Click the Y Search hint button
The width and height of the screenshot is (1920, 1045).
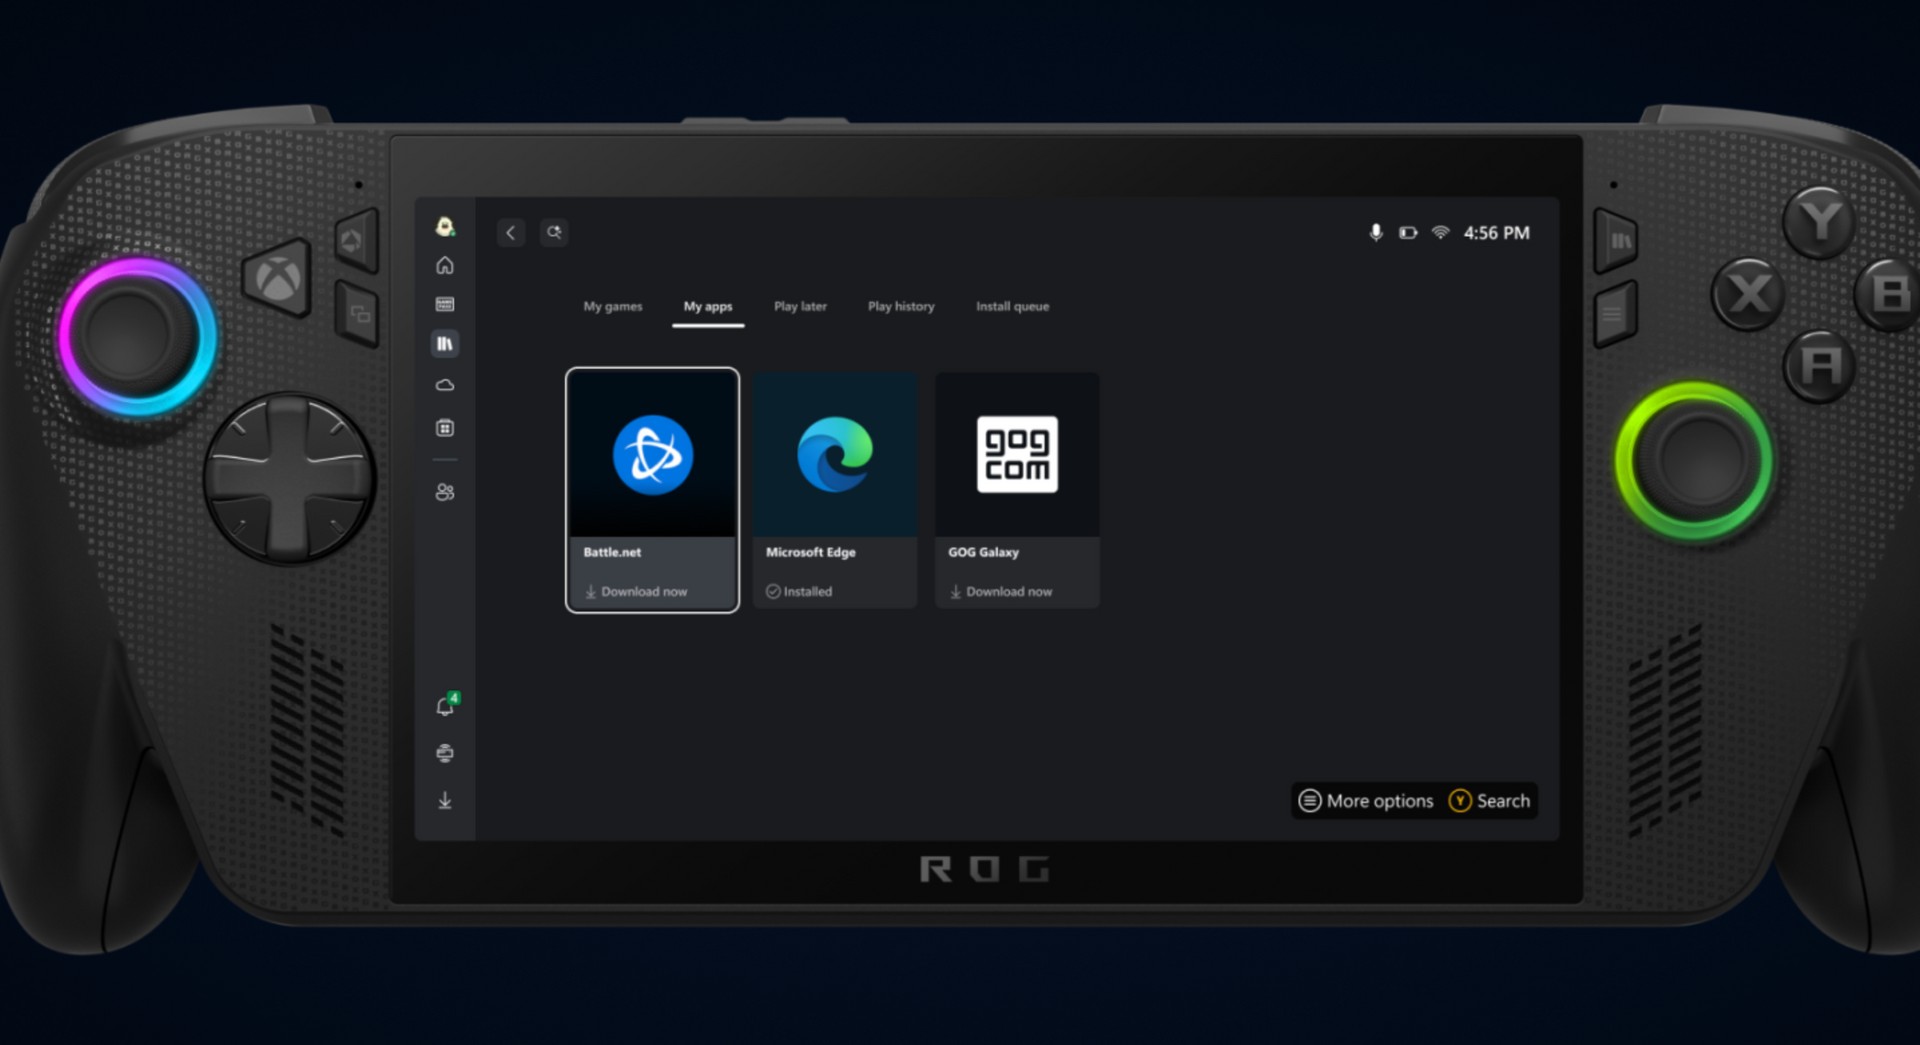click(1489, 801)
